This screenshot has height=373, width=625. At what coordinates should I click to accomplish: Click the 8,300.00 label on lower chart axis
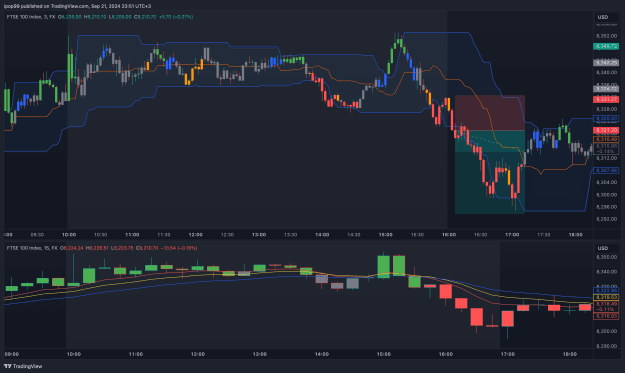(607, 331)
